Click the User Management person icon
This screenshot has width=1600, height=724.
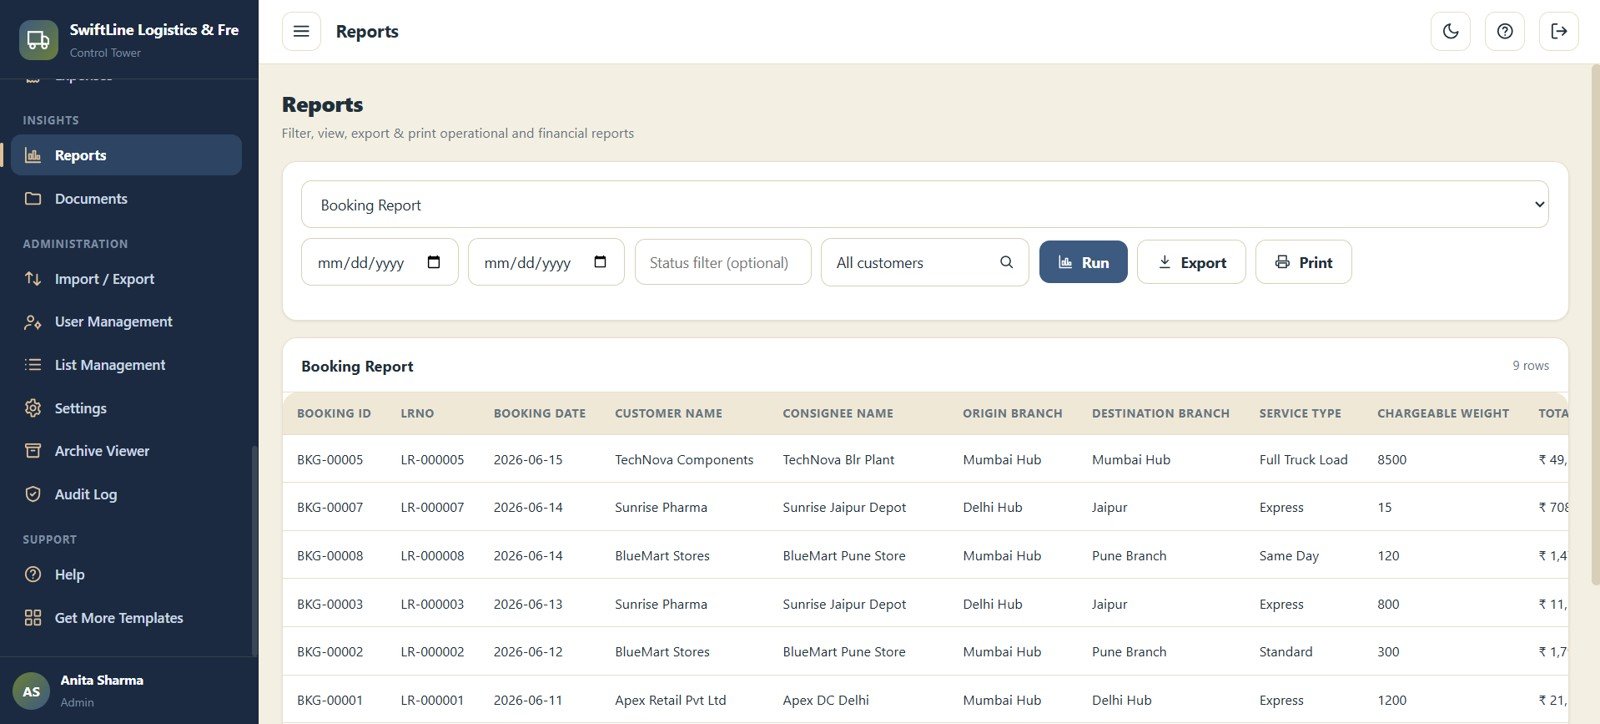33,321
